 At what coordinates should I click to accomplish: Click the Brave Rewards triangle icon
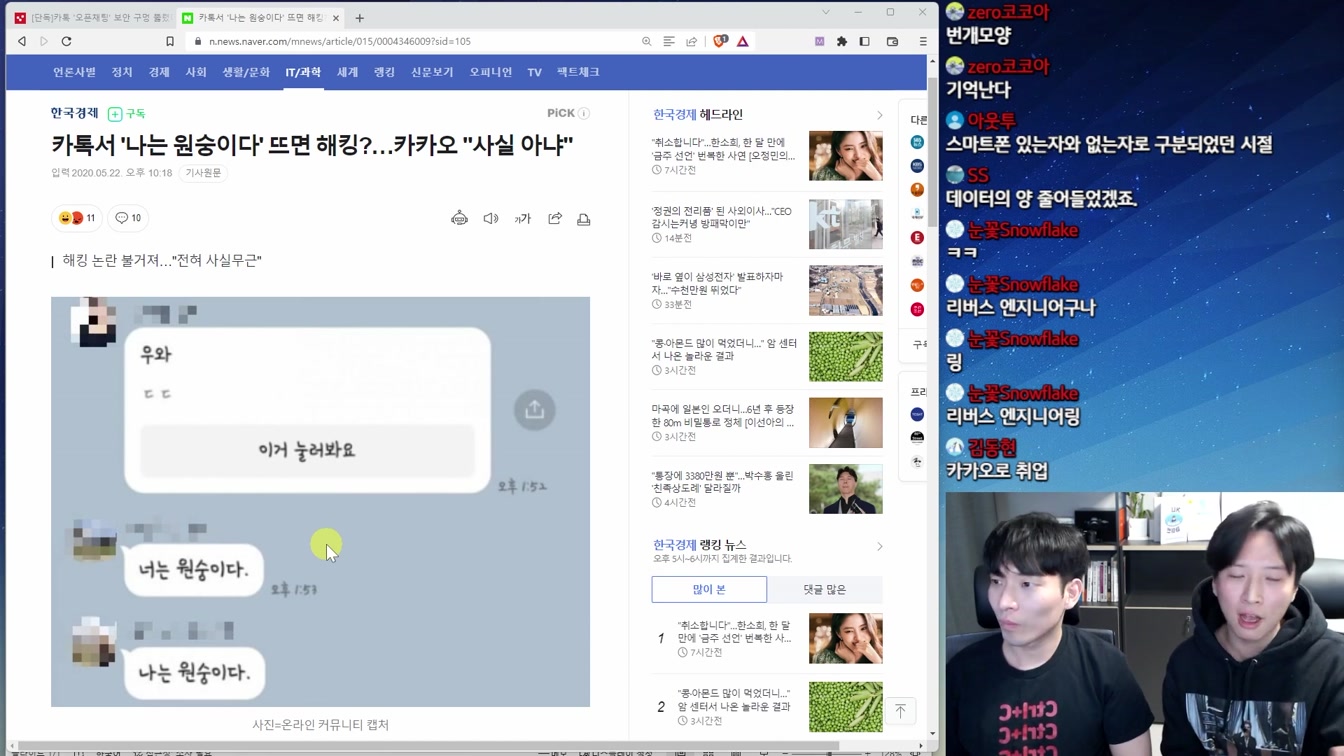point(743,41)
